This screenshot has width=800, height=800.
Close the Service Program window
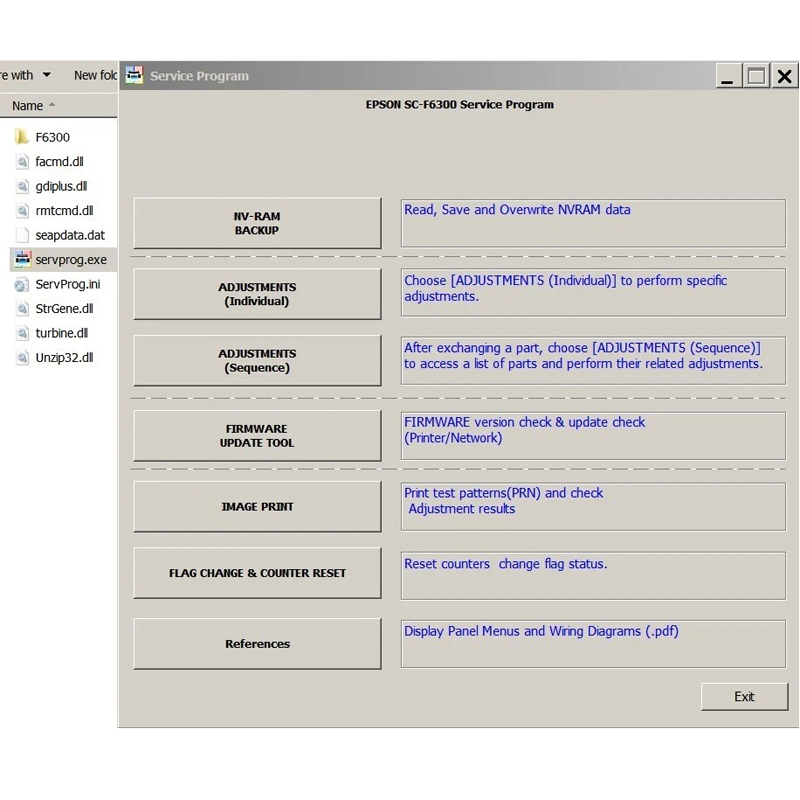pyautogui.click(x=785, y=76)
